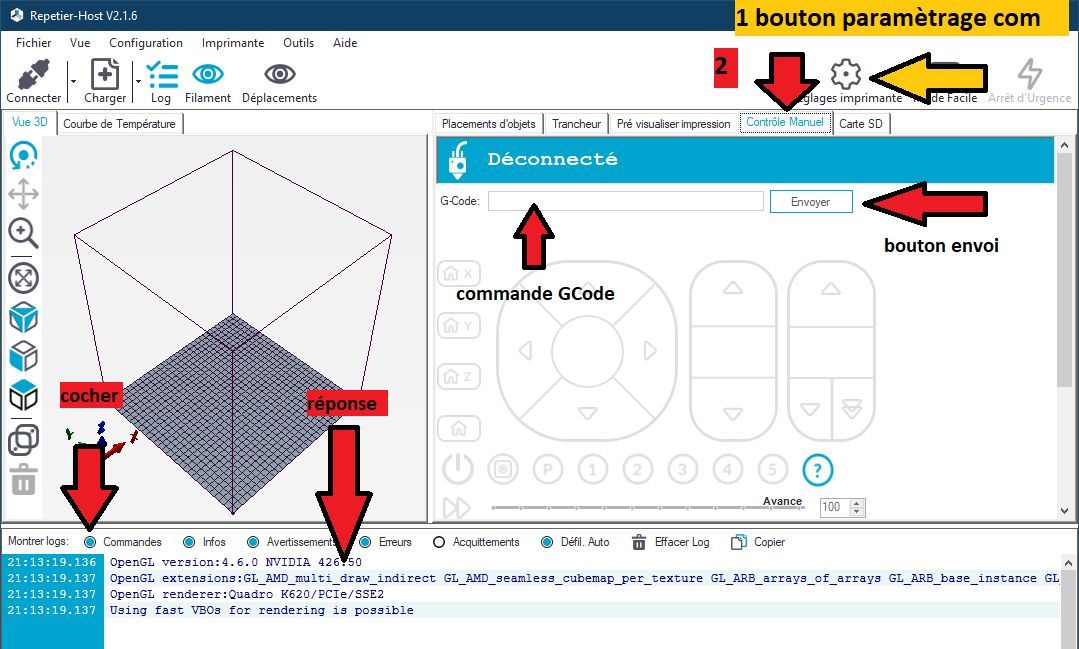
Task: Click the Charger file icon
Action: pyautogui.click(x=105, y=74)
